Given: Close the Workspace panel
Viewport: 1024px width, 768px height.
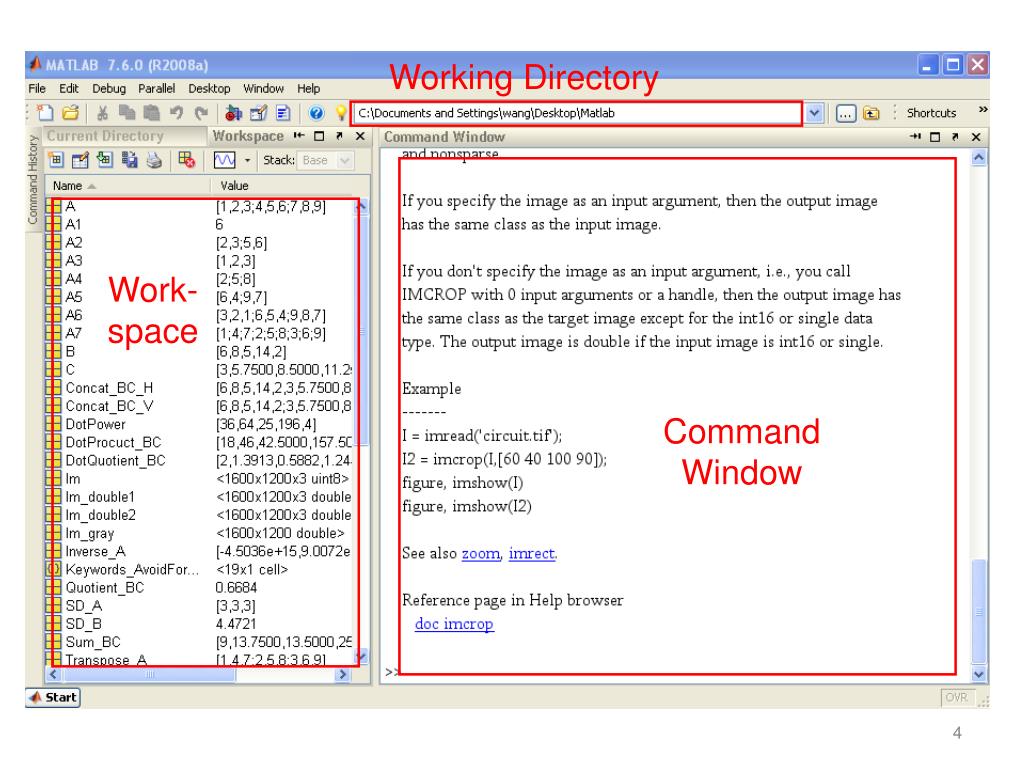Looking at the screenshot, I should coord(360,136).
